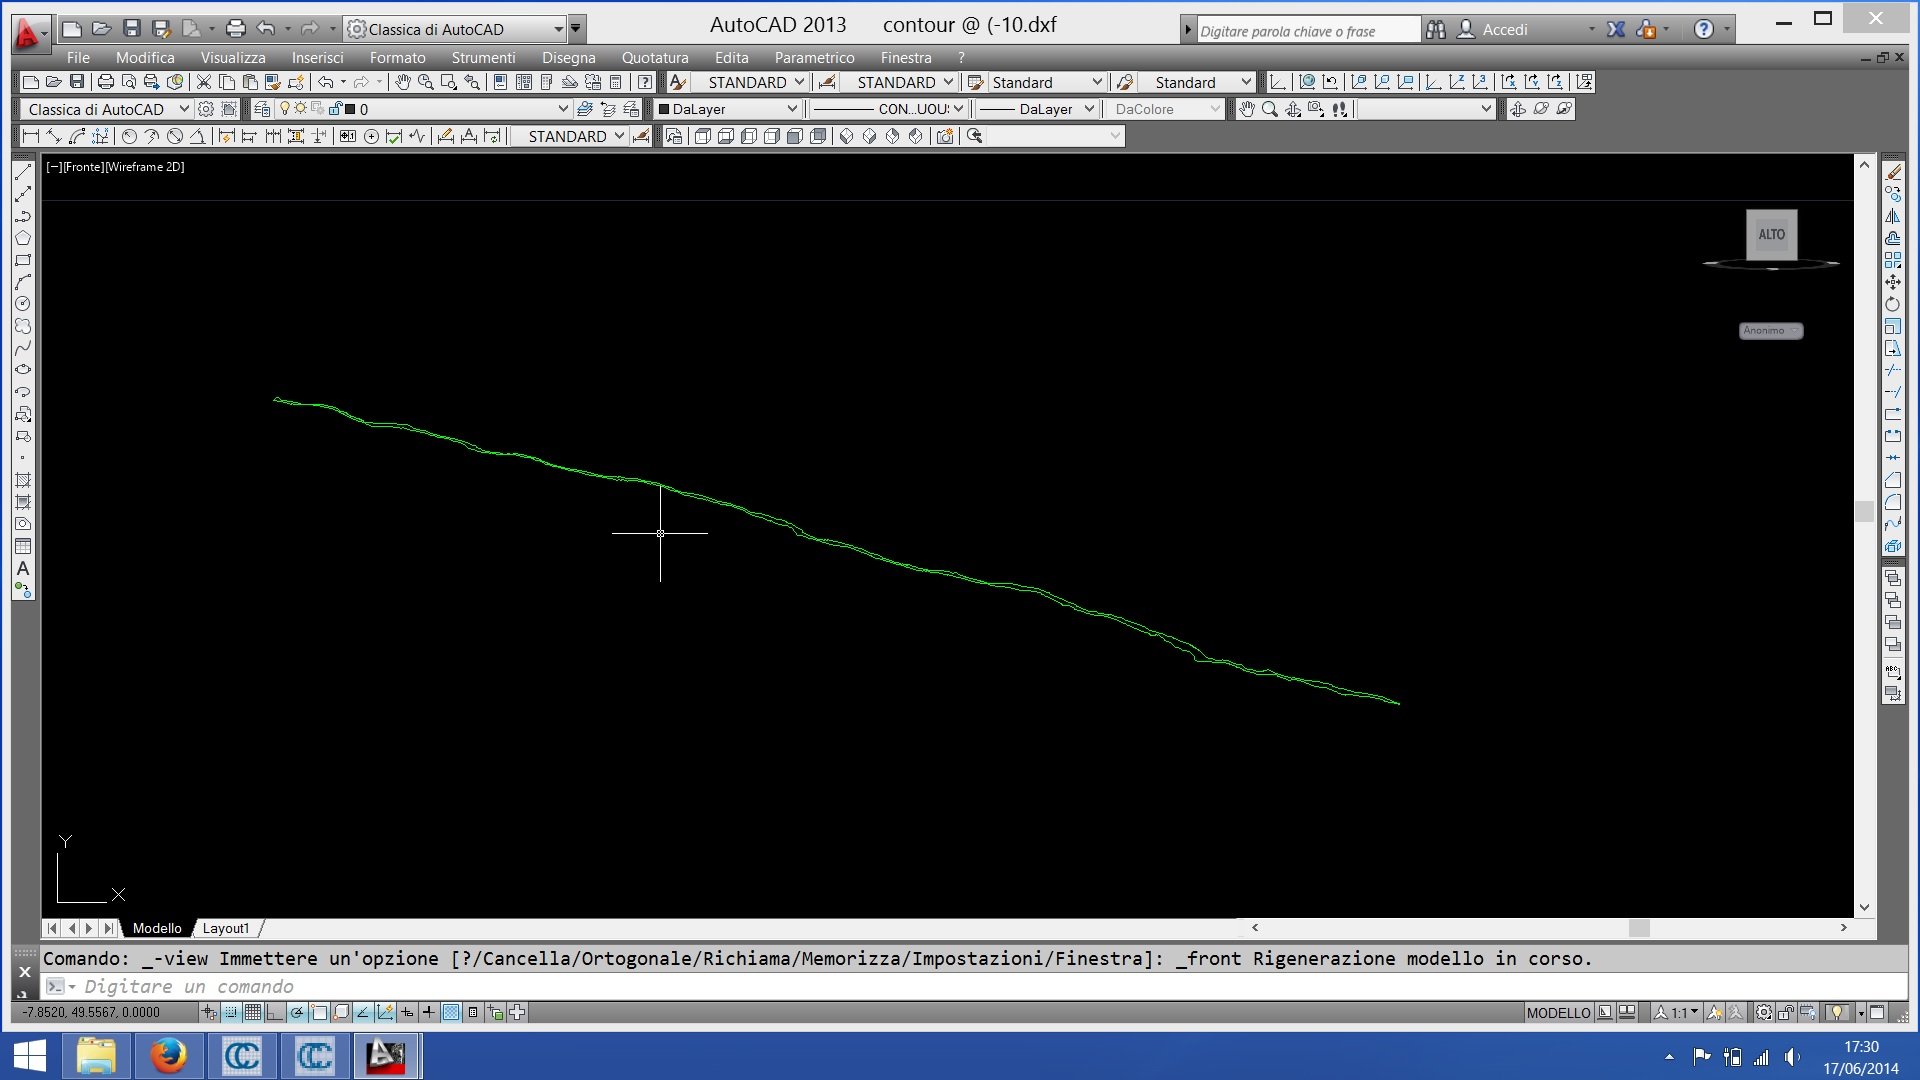The width and height of the screenshot is (1920, 1080).
Task: Select the multiline Text tool
Action: [22, 569]
